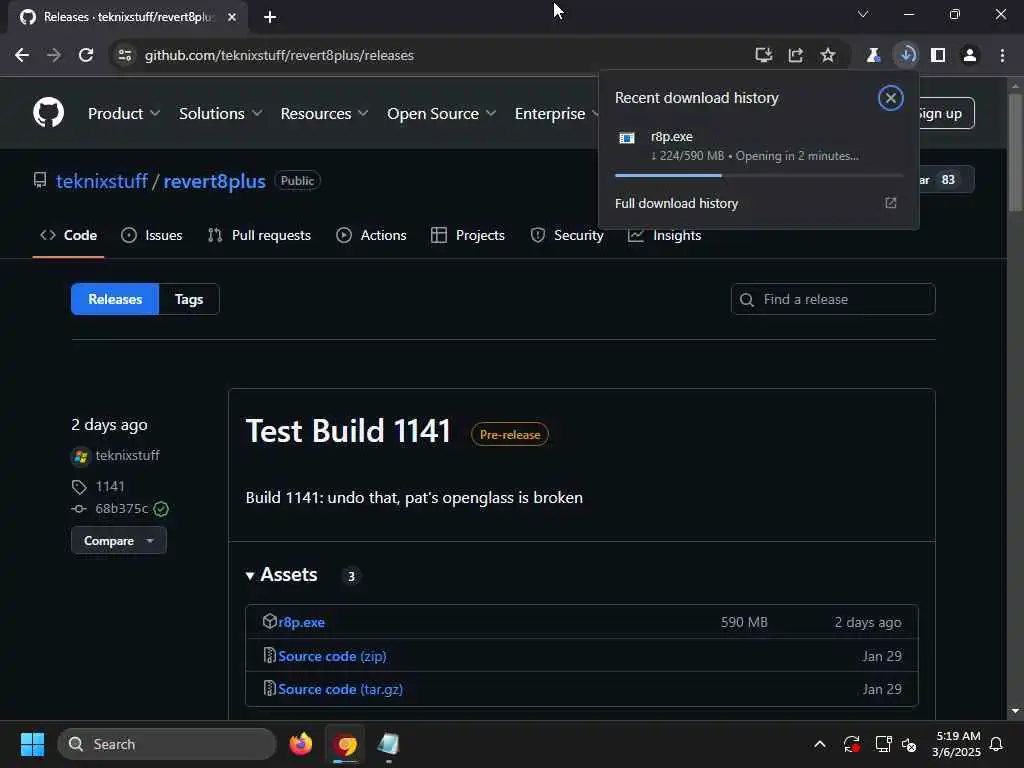This screenshot has height=768, width=1024.
Task: Share this page via share icon
Action: point(795,56)
